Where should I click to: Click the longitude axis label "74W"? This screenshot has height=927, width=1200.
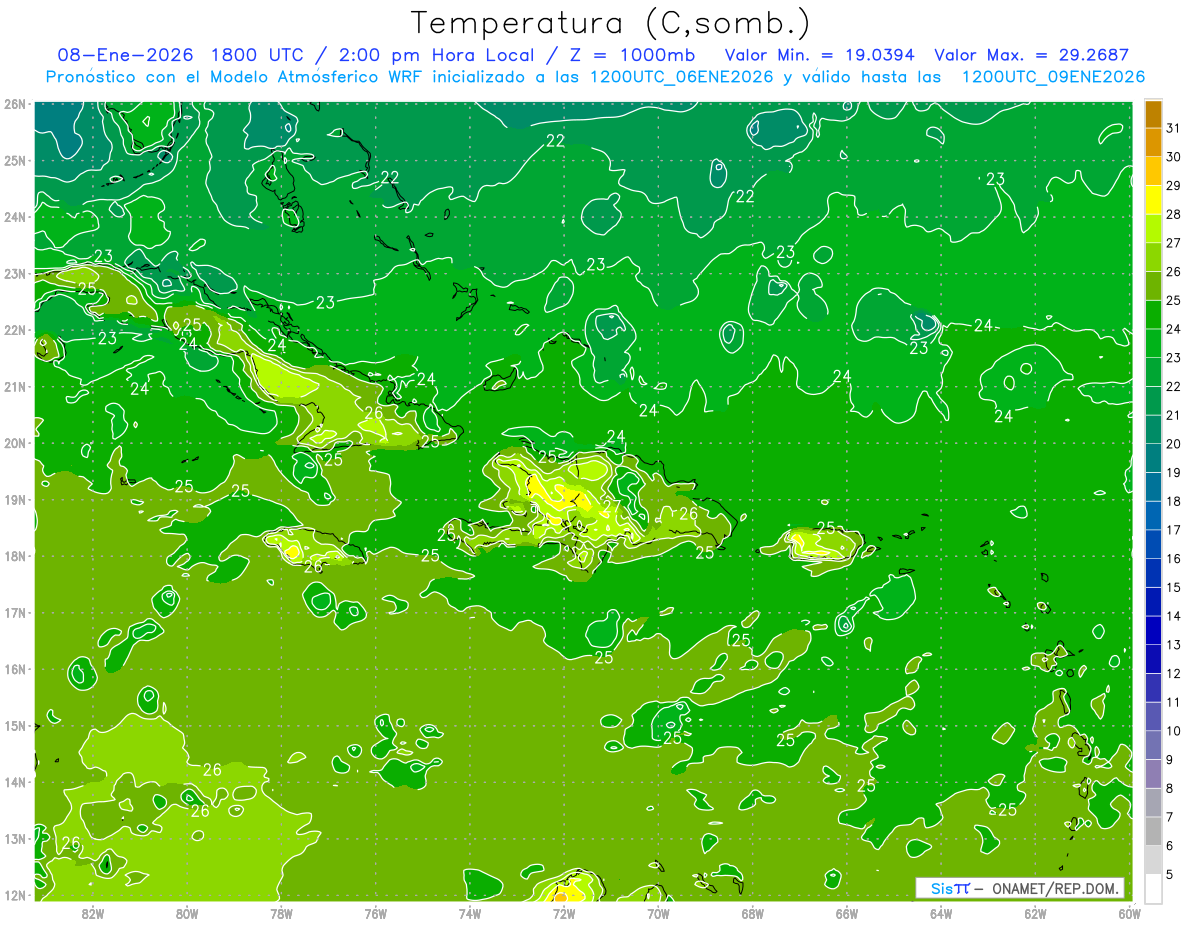pos(470,913)
